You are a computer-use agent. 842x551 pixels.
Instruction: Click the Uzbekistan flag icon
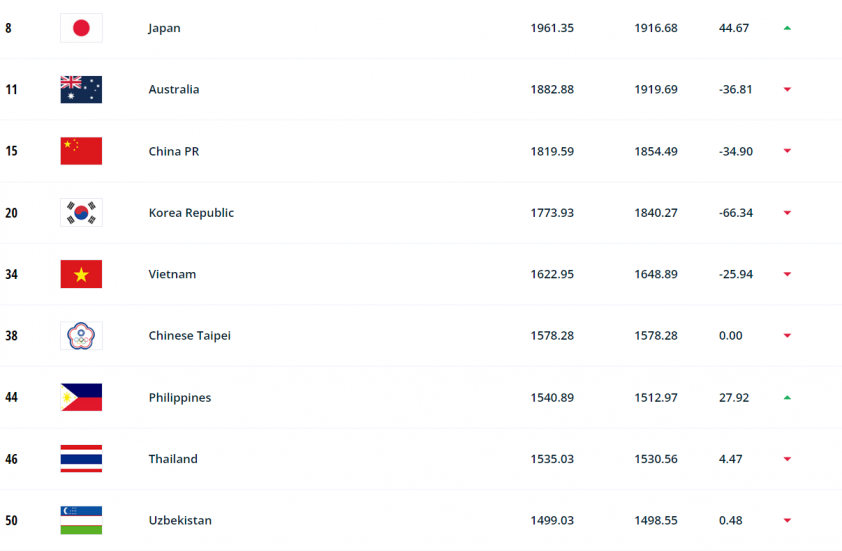pyautogui.click(x=81, y=520)
